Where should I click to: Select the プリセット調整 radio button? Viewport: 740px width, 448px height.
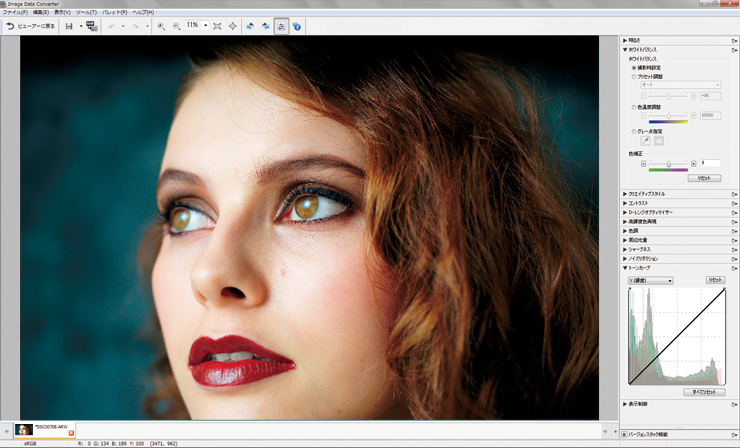coord(633,76)
